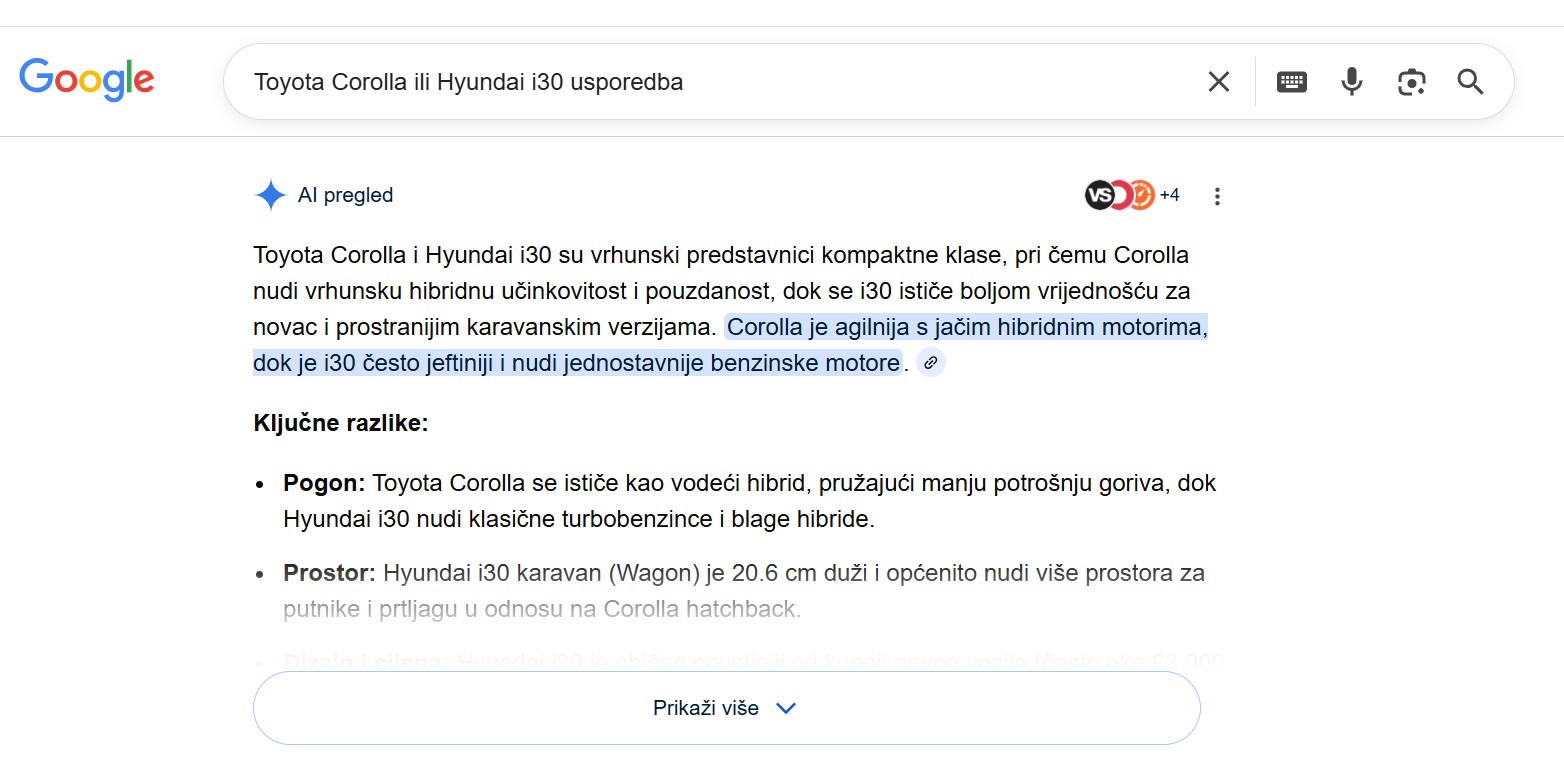This screenshot has height=766, width=1564.
Task: Click the magnifying glass to search
Action: point(1470,82)
